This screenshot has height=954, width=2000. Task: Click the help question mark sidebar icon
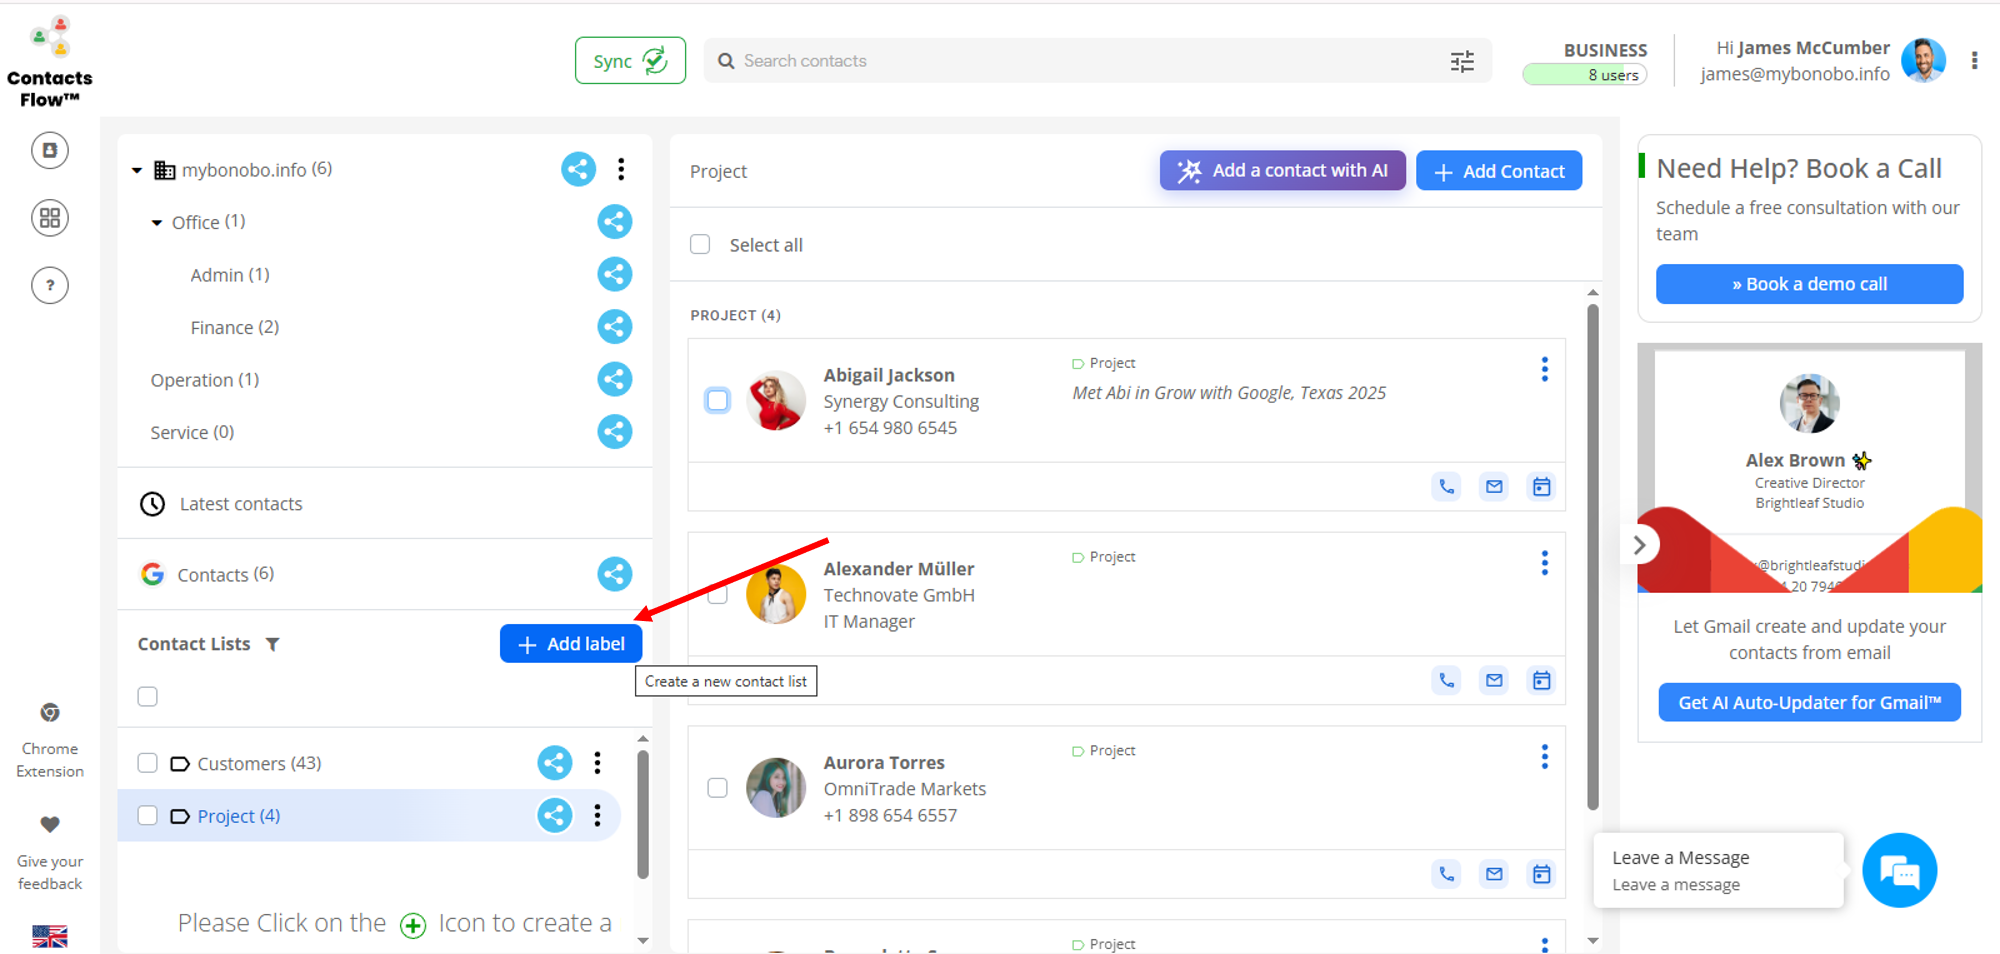(50, 286)
